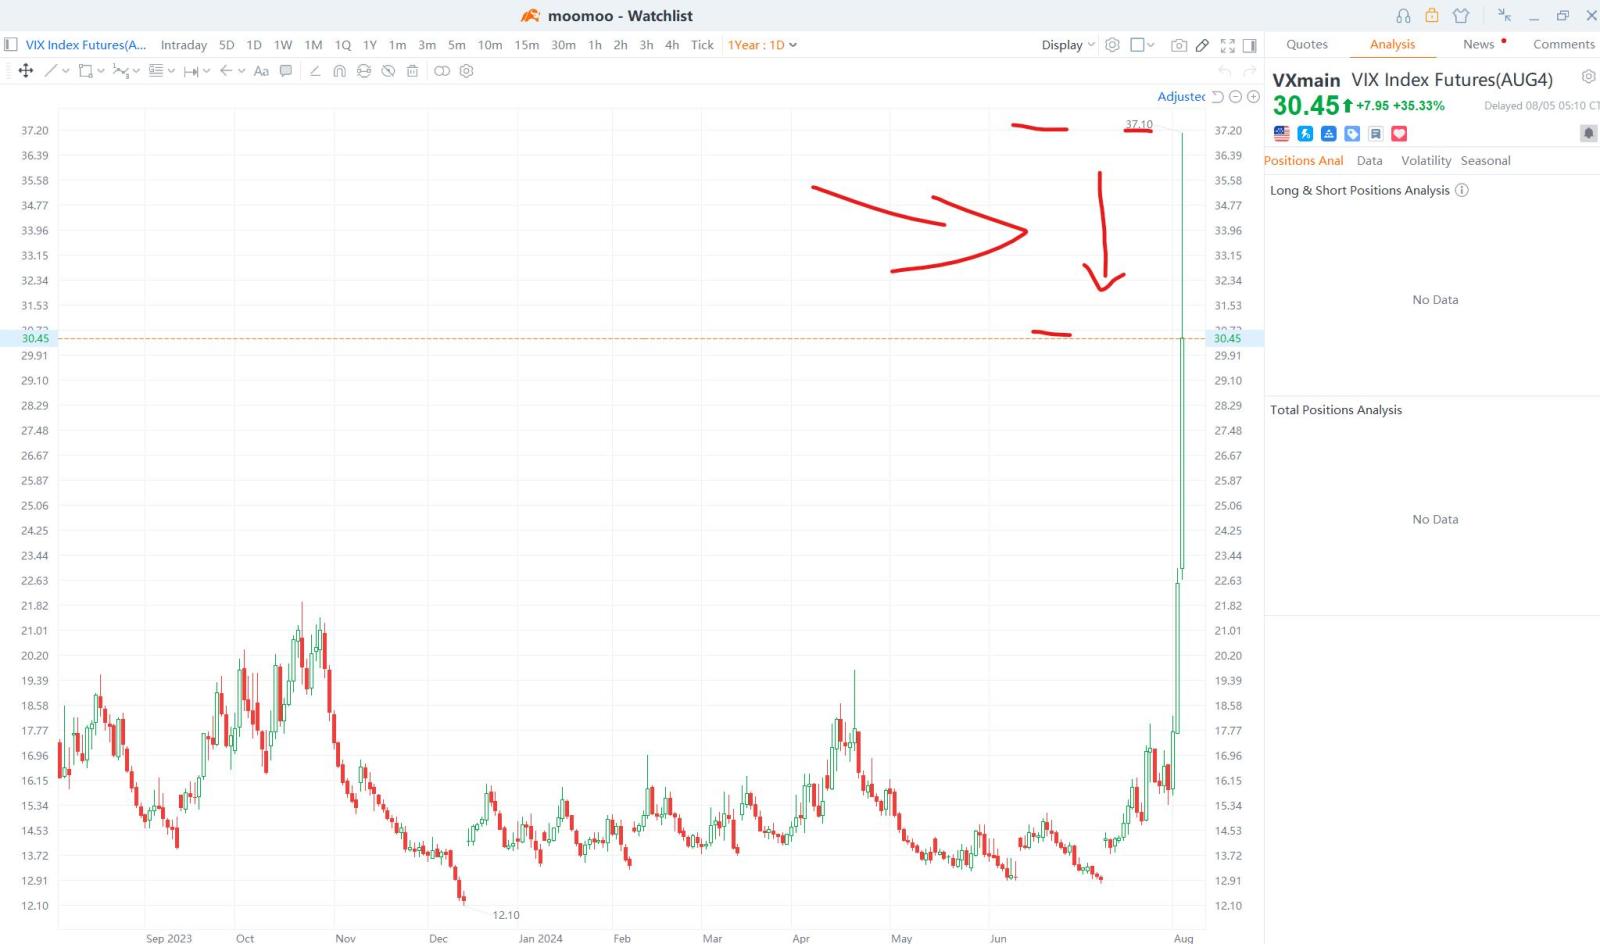The width and height of the screenshot is (1600, 944).
Task: Open the customer service headset icon
Action: pos(1403,16)
